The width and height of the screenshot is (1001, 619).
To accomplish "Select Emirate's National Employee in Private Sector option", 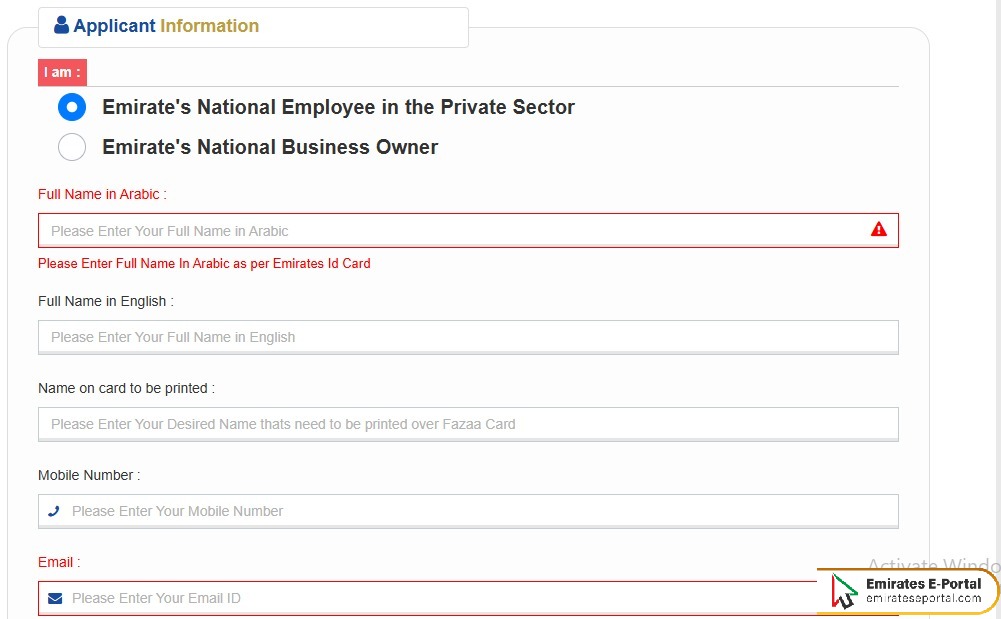I will point(71,107).
